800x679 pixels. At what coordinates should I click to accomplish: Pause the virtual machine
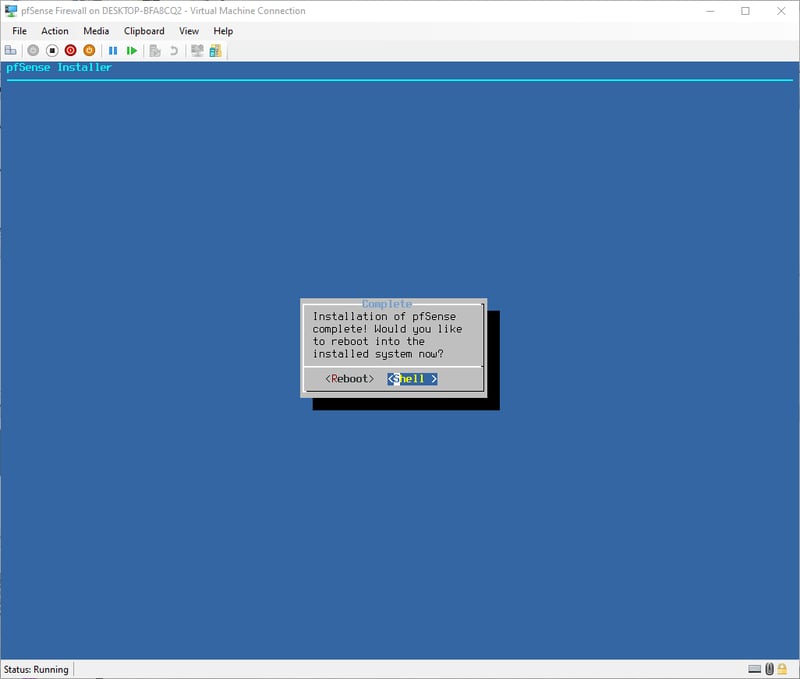click(x=113, y=50)
